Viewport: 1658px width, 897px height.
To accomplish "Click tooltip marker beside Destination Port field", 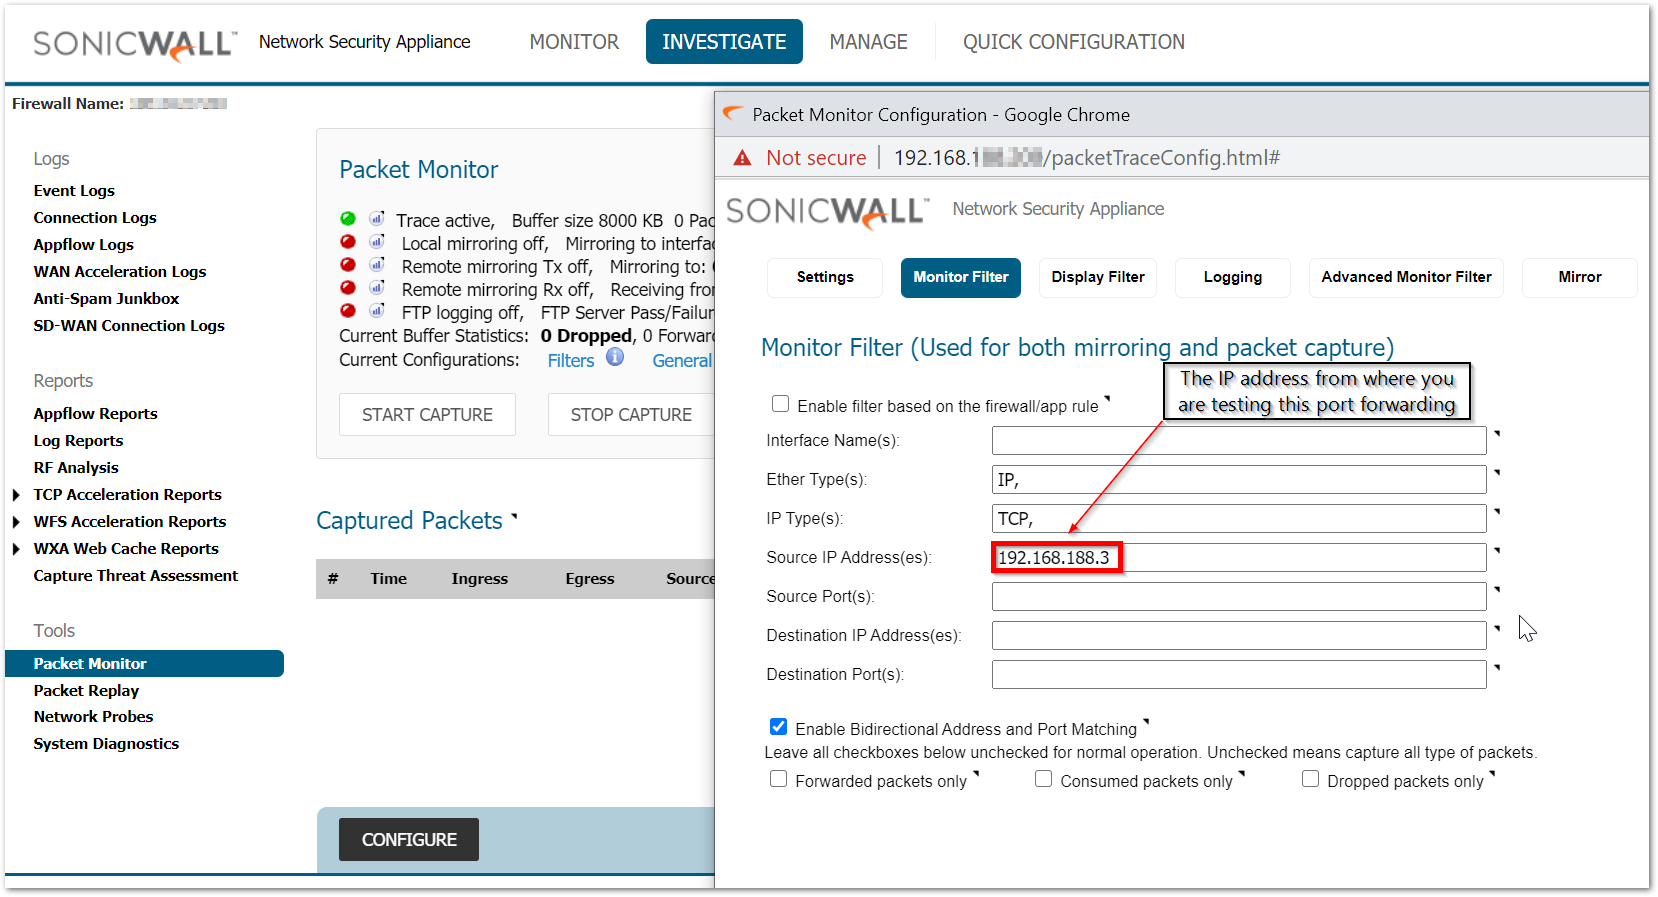I will point(1497,667).
